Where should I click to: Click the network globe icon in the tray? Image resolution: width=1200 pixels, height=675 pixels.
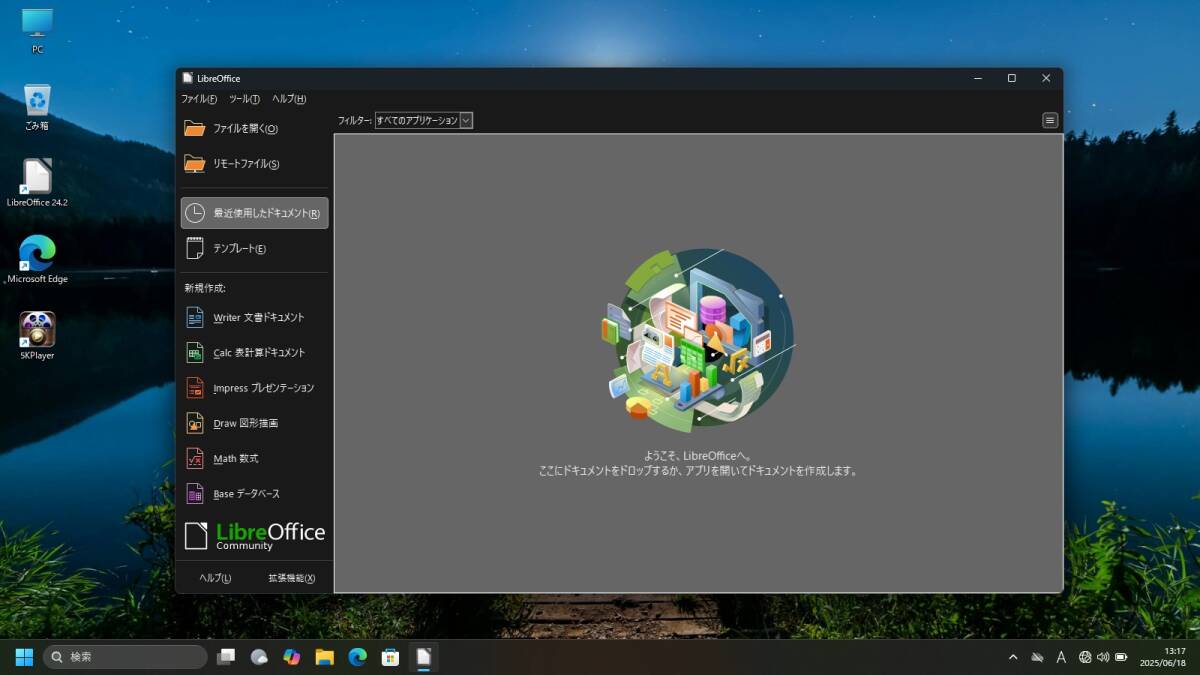(1085, 657)
